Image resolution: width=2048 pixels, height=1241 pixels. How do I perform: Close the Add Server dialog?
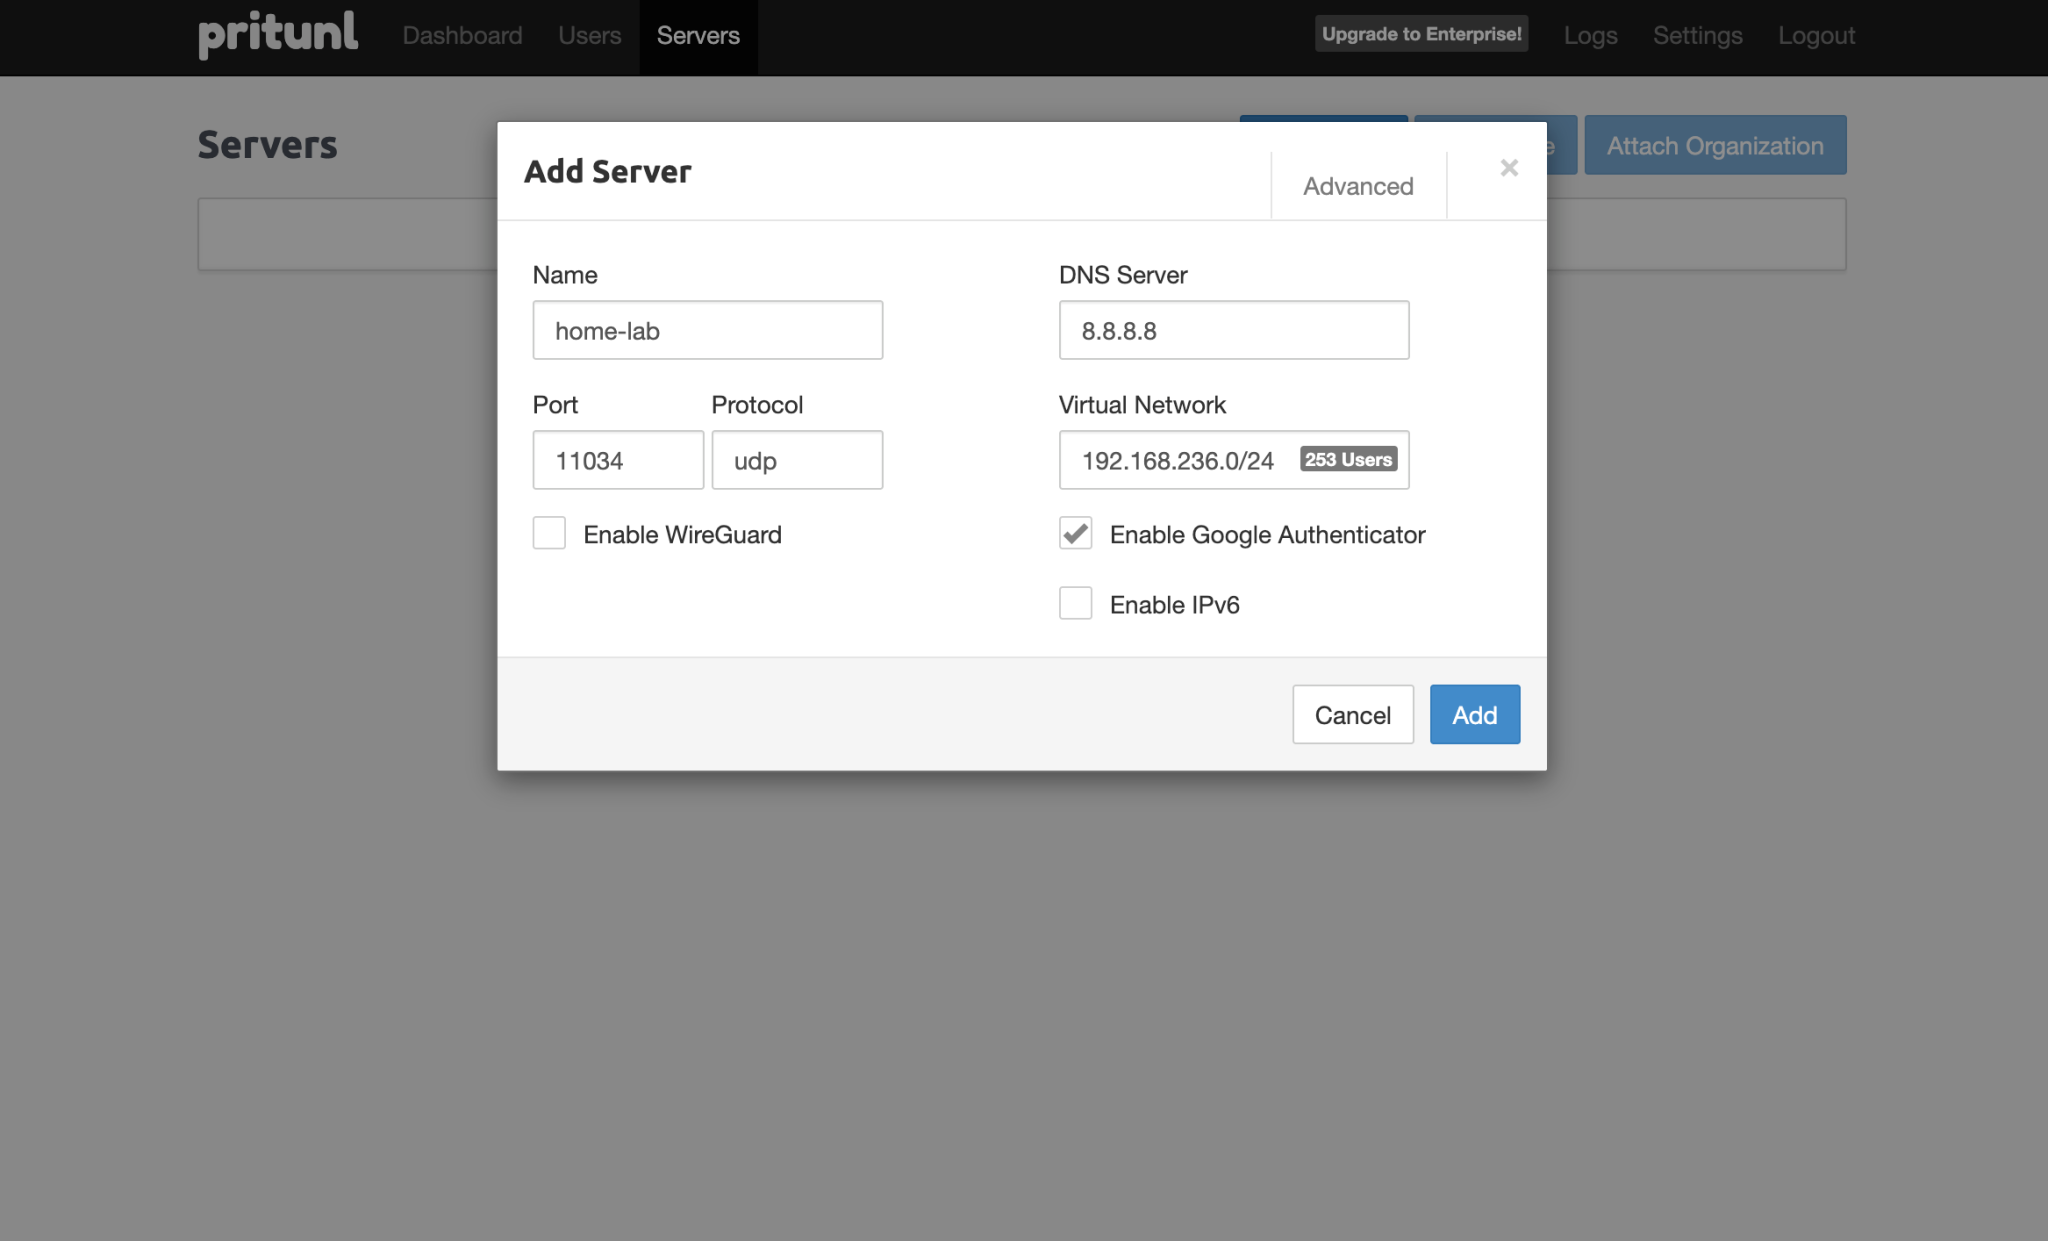click(1508, 168)
